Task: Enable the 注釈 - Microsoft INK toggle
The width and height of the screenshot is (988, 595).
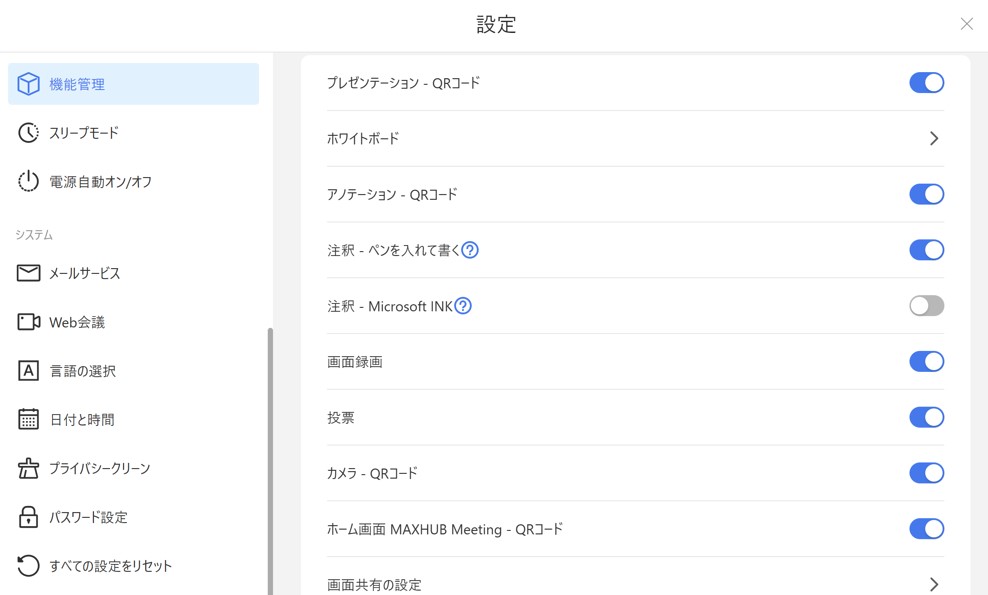Action: click(926, 306)
